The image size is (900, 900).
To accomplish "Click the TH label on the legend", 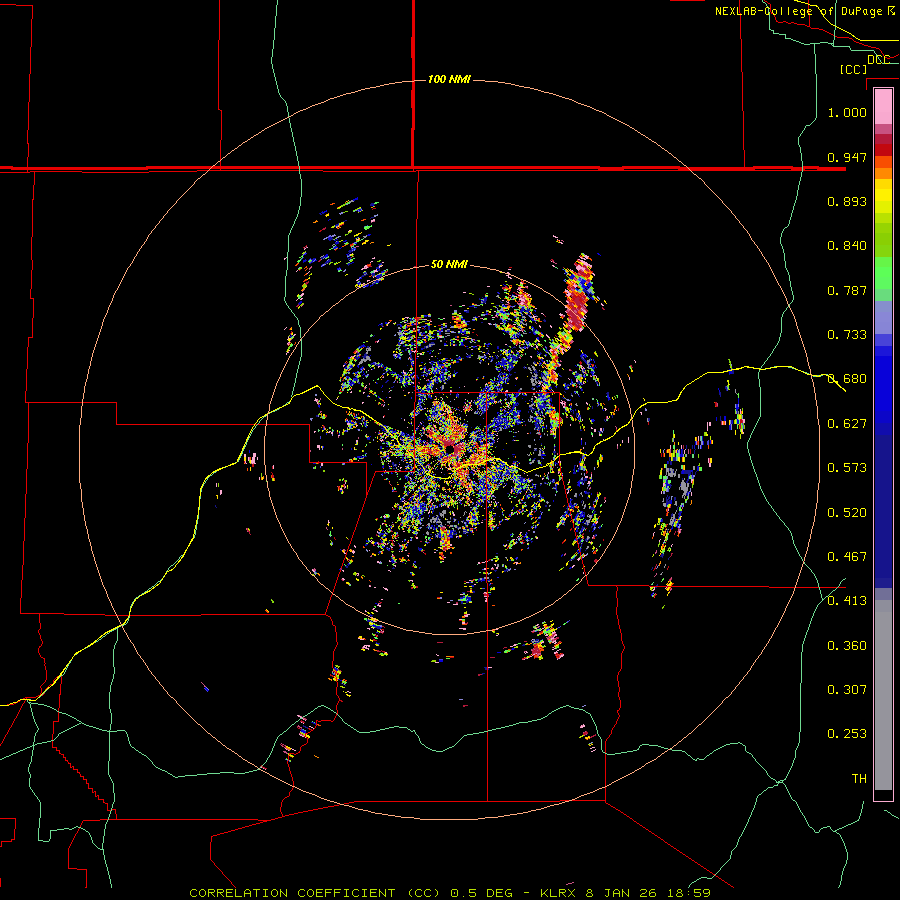I will pyautogui.click(x=859, y=778).
